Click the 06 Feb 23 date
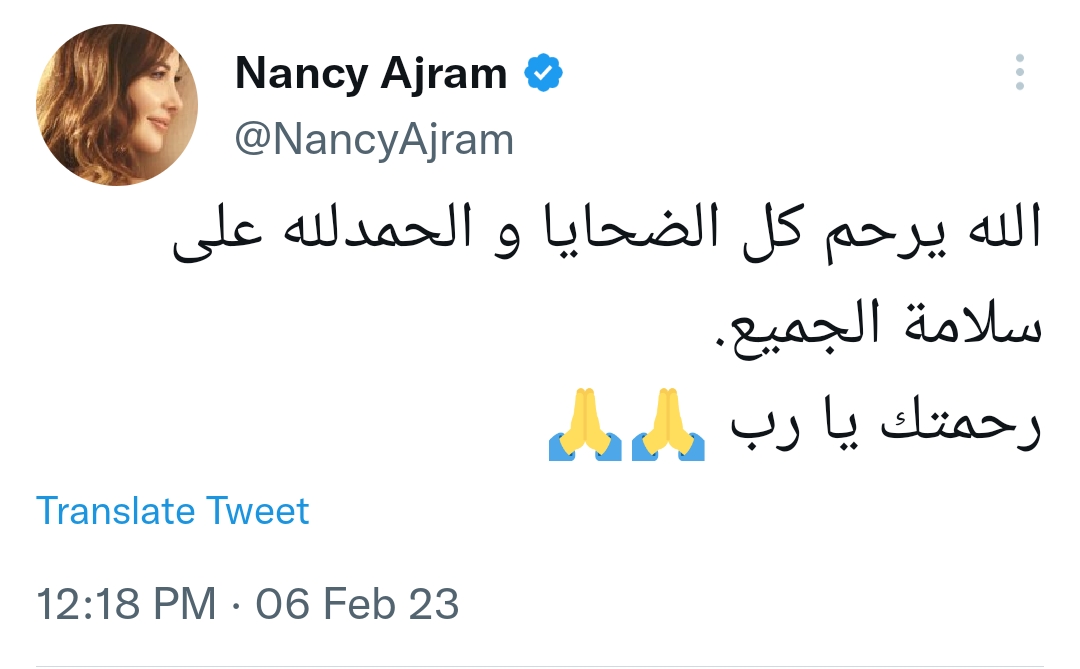The width and height of the screenshot is (1080, 669). click(x=357, y=604)
